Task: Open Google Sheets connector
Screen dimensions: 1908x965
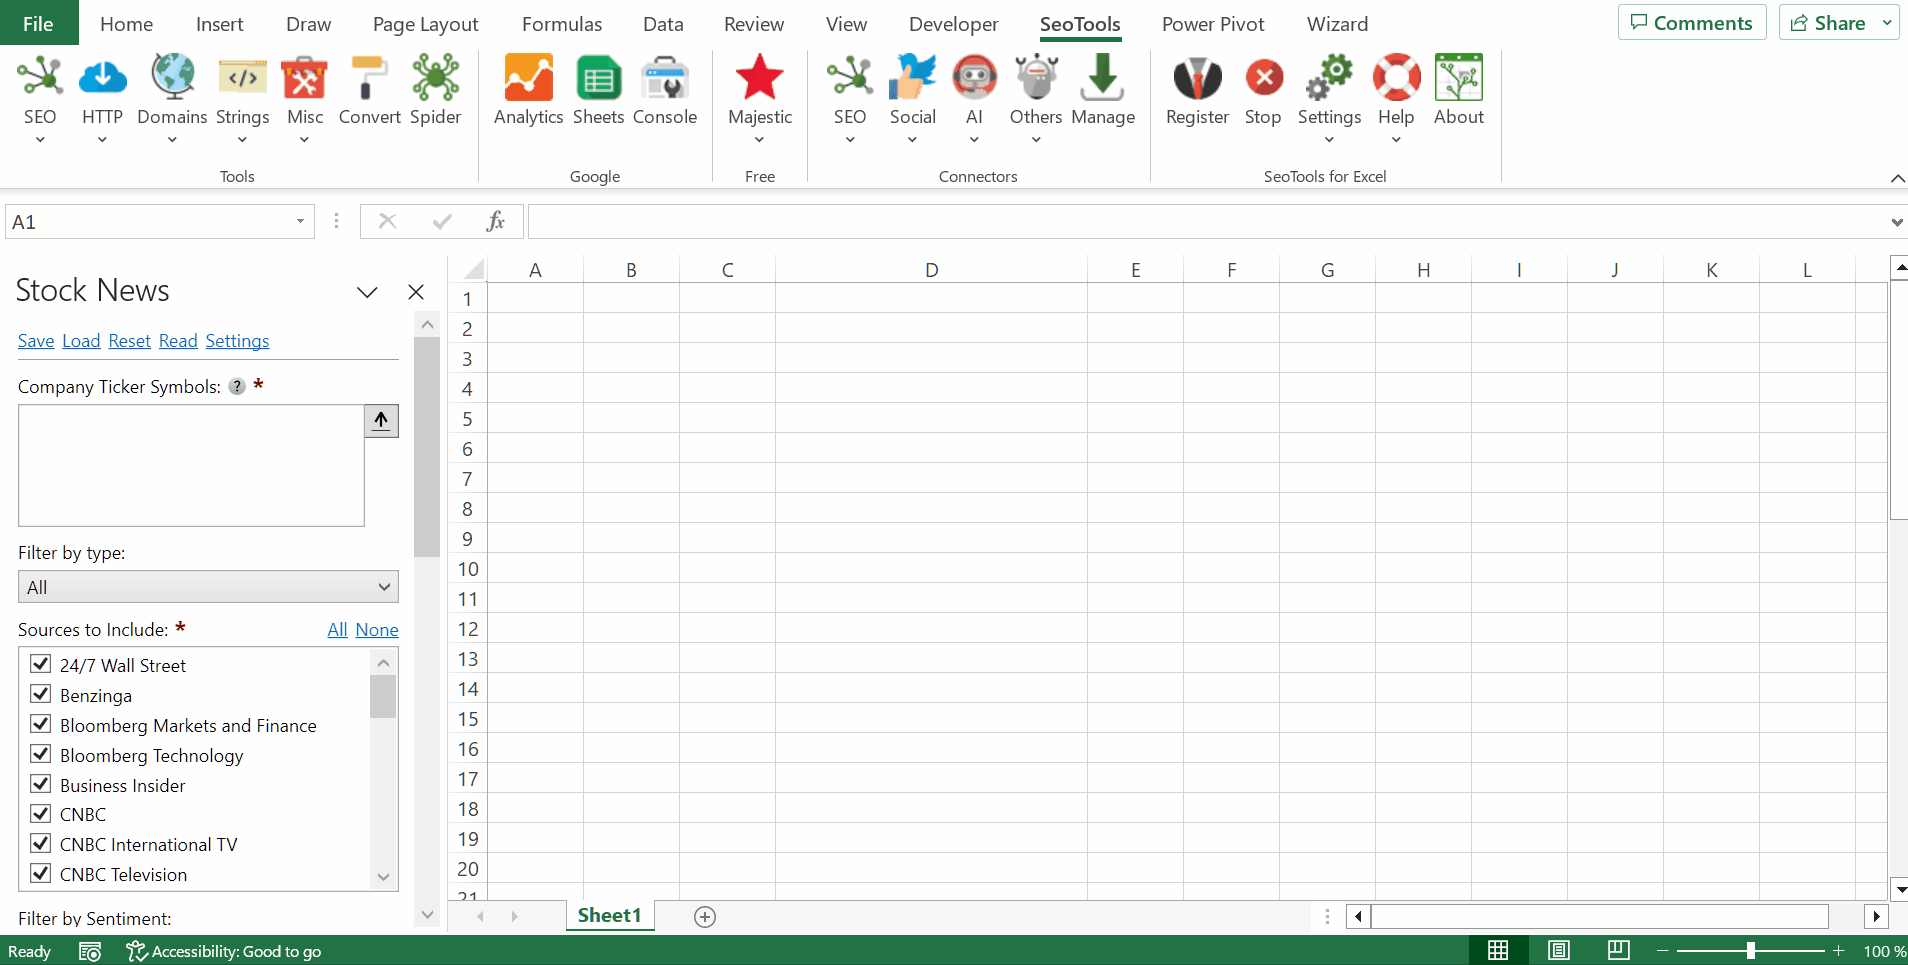Action: click(x=598, y=78)
